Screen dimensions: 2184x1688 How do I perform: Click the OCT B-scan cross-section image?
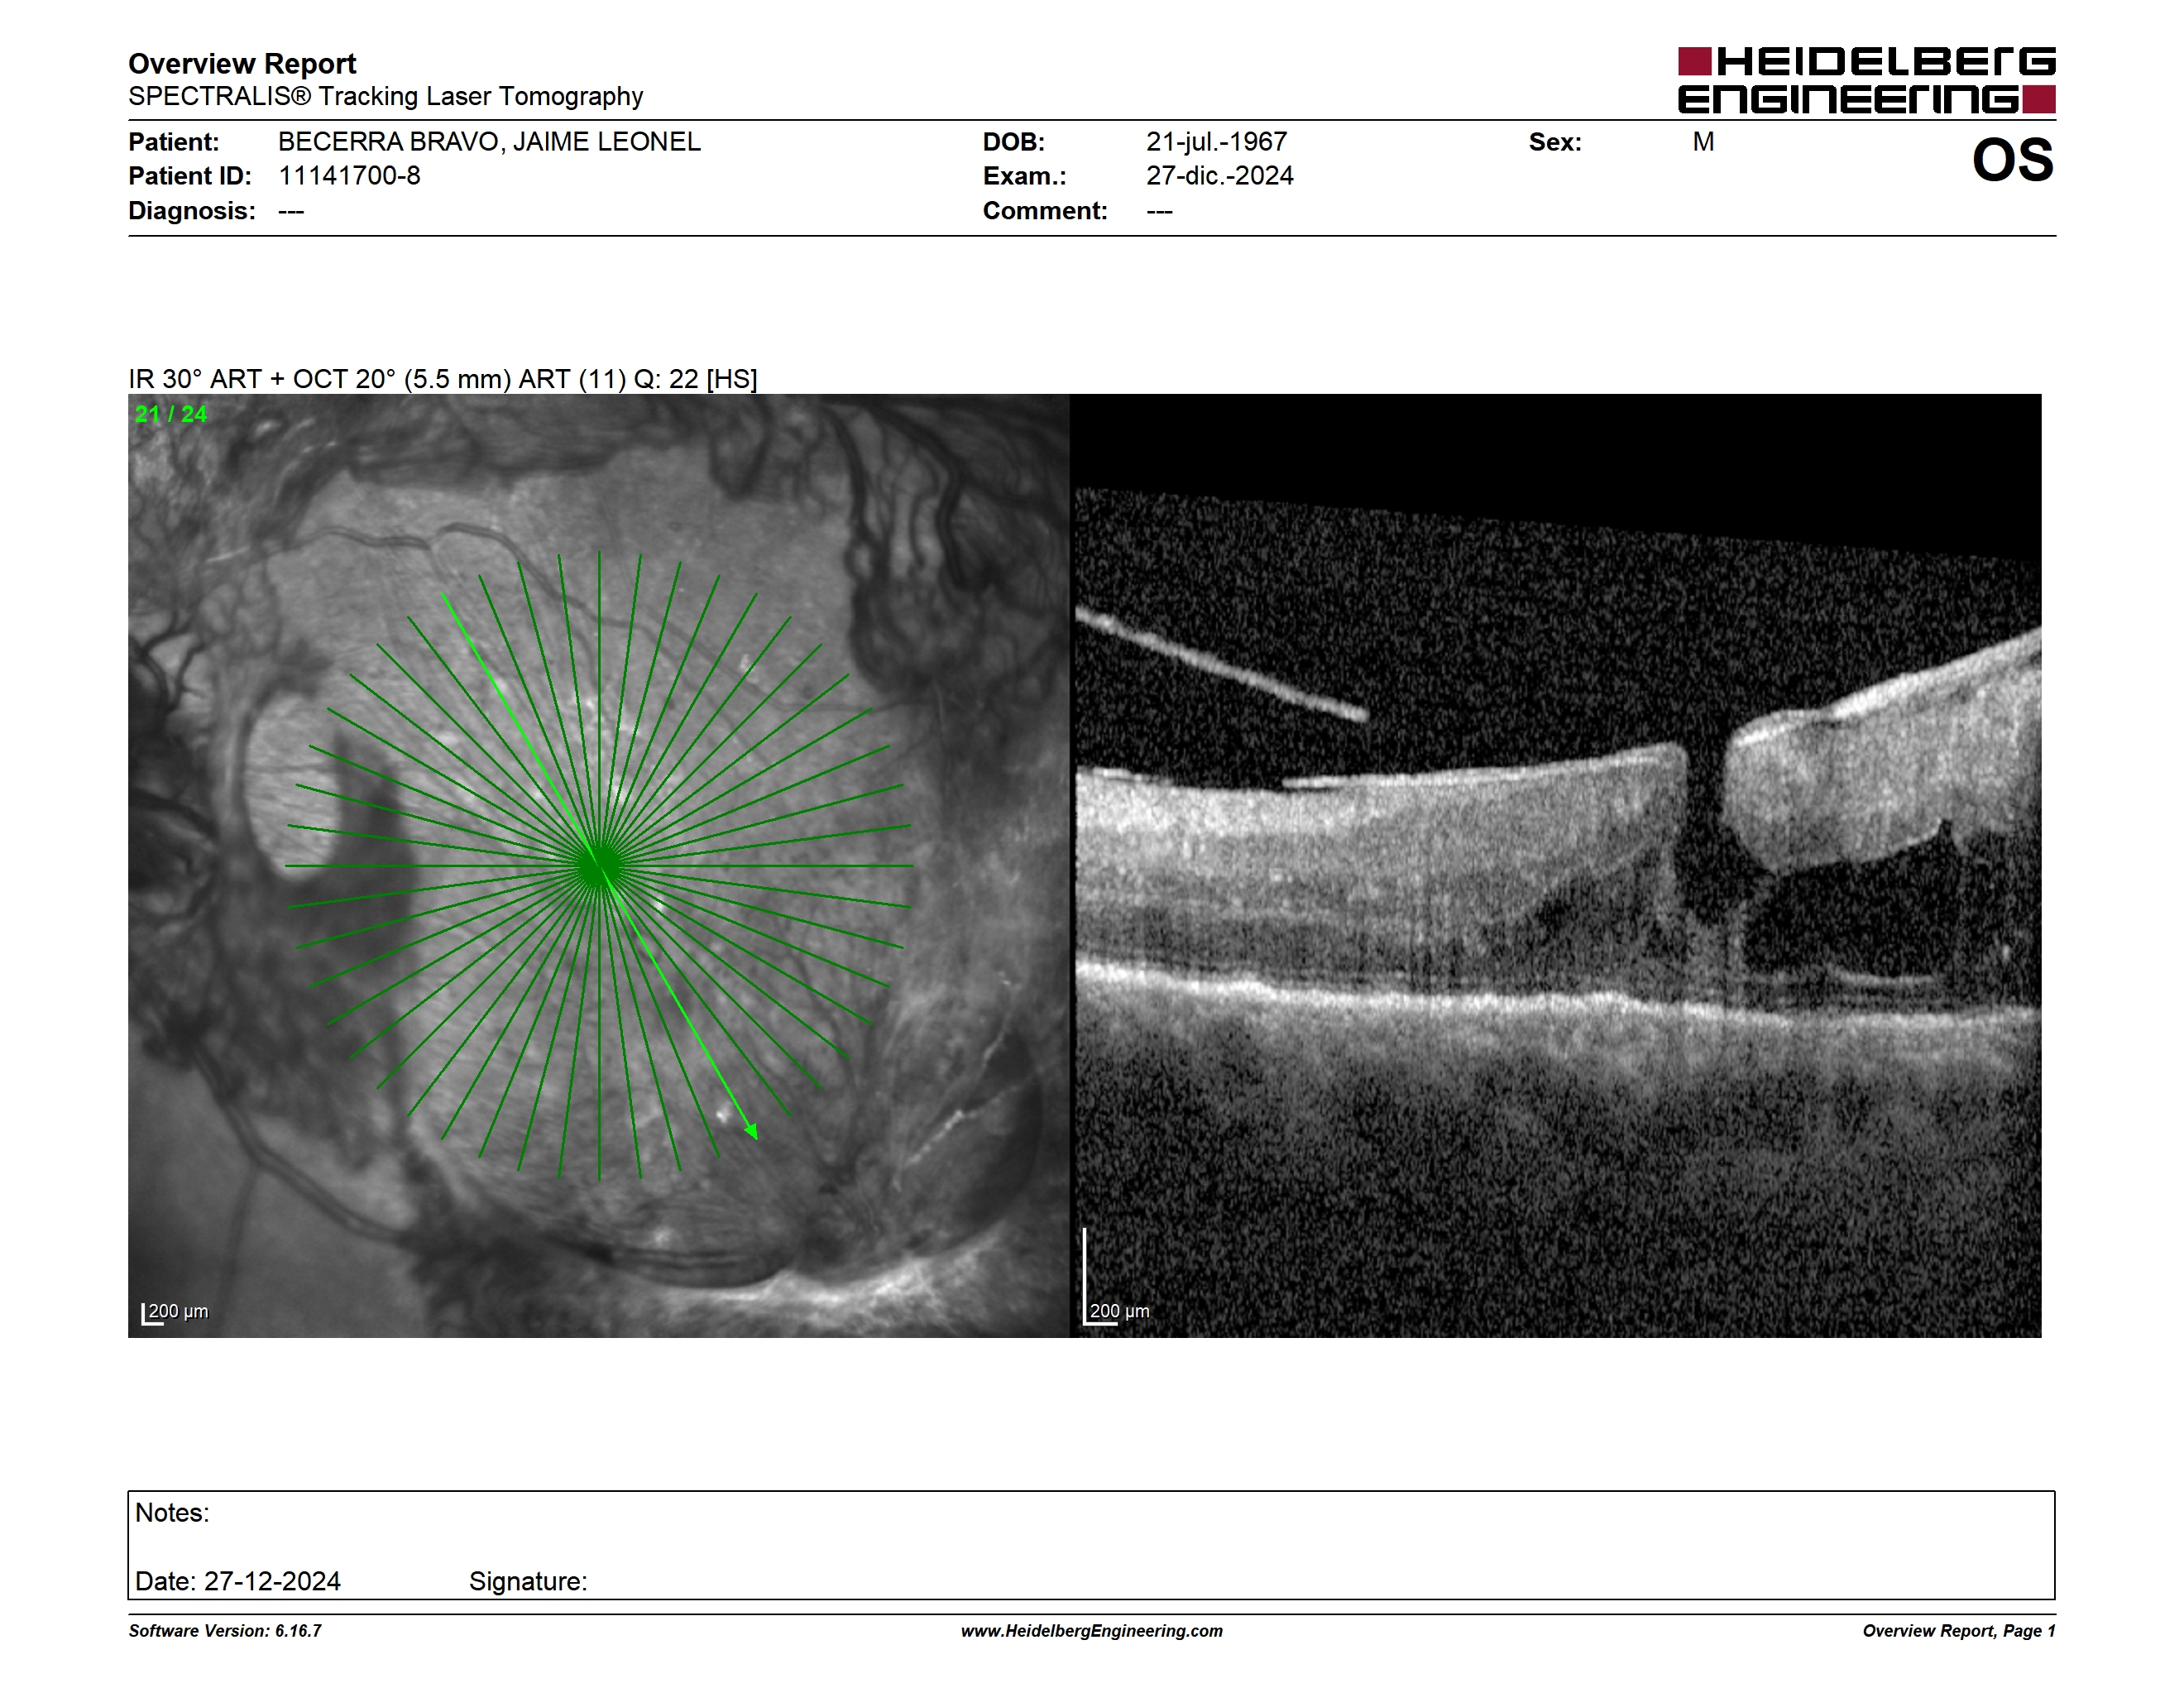[1556, 866]
